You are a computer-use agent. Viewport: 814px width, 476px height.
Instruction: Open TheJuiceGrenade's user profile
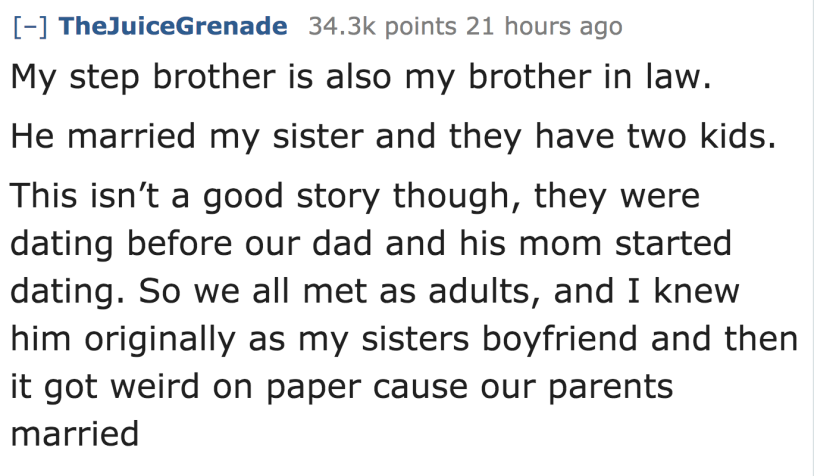click(173, 25)
